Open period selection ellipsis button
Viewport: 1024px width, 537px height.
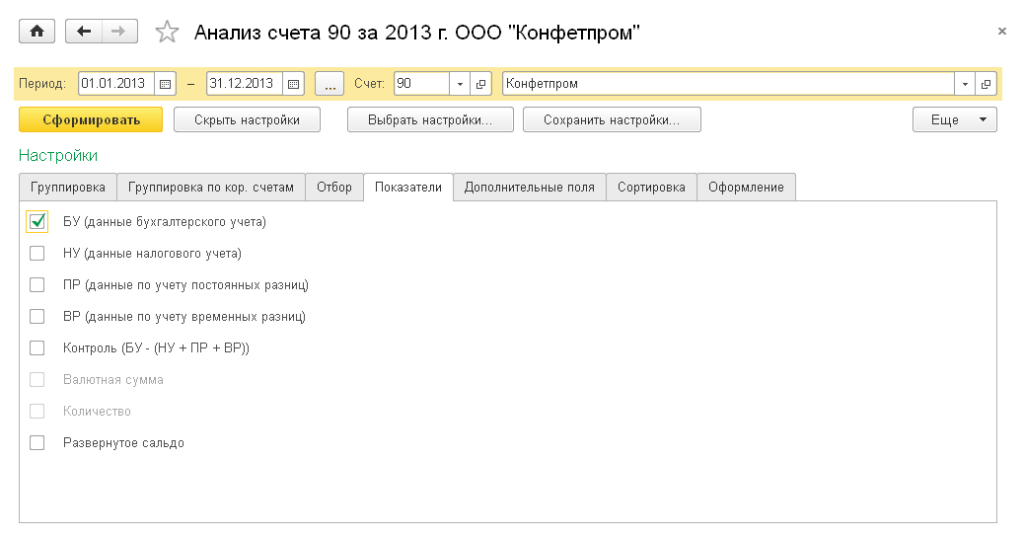(329, 84)
